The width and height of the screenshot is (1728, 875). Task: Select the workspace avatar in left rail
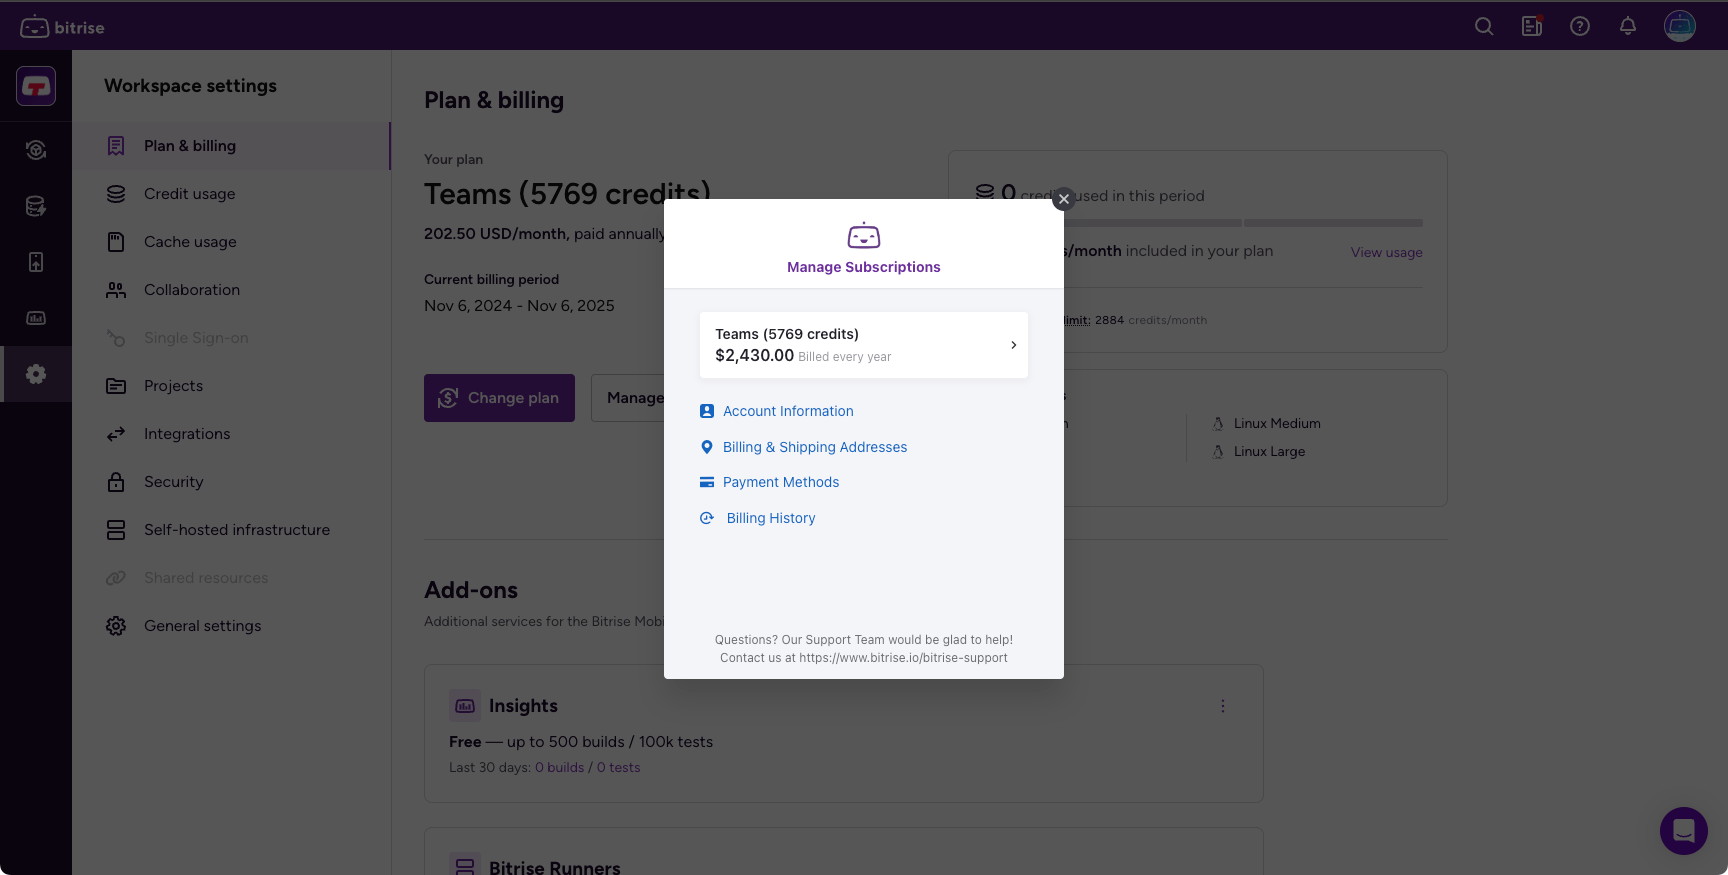click(x=36, y=86)
